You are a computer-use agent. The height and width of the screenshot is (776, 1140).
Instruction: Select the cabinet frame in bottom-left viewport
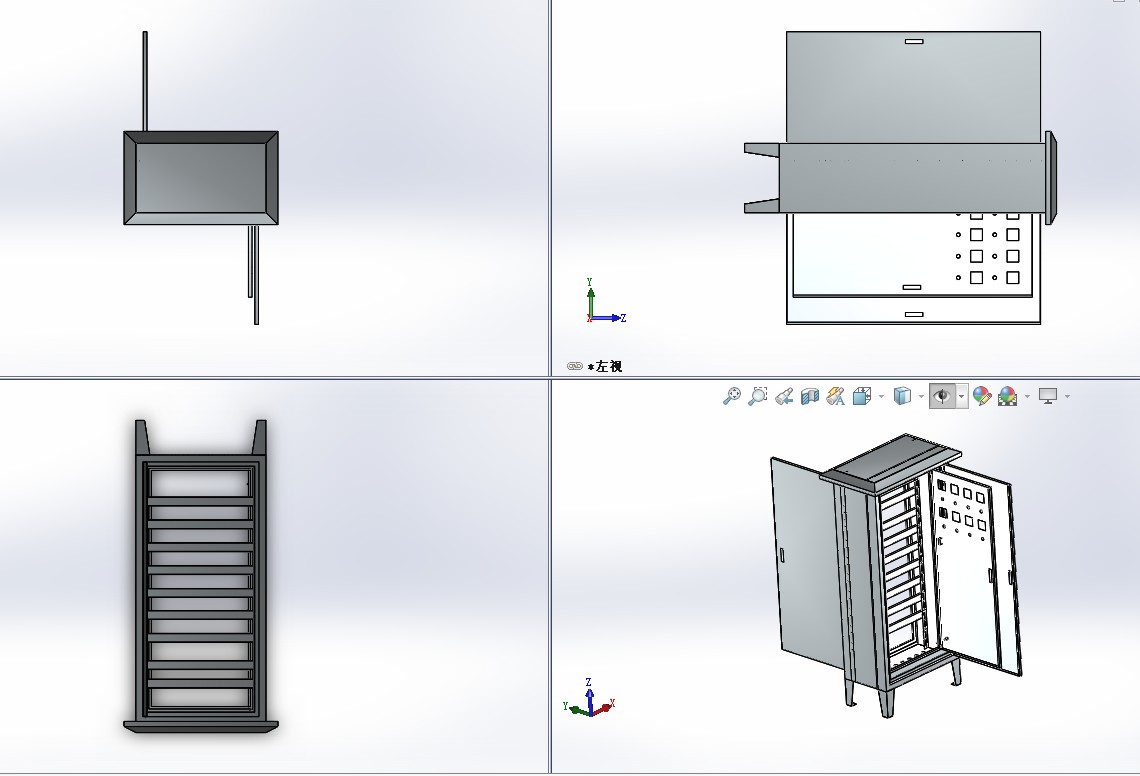point(201,576)
